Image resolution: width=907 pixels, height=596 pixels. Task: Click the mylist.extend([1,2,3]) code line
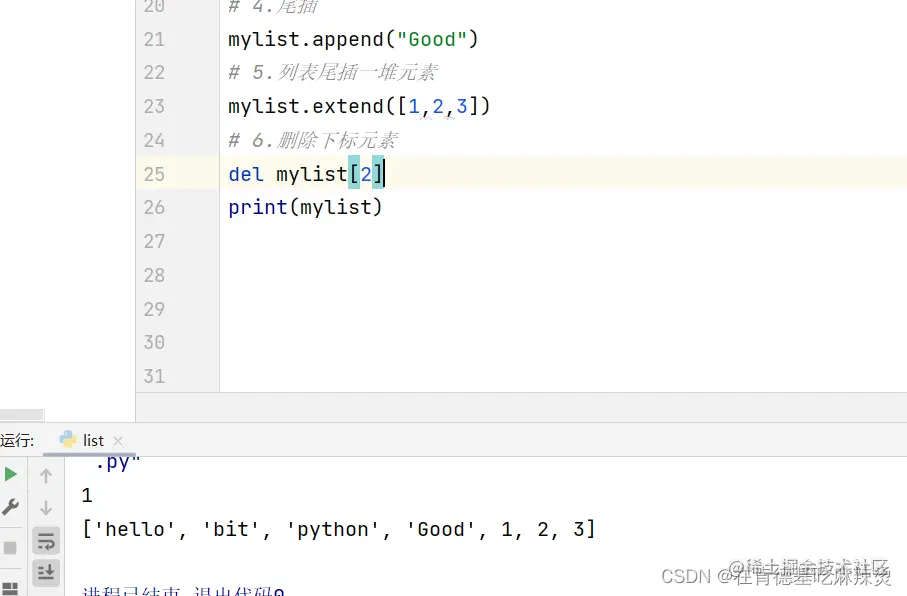click(359, 106)
